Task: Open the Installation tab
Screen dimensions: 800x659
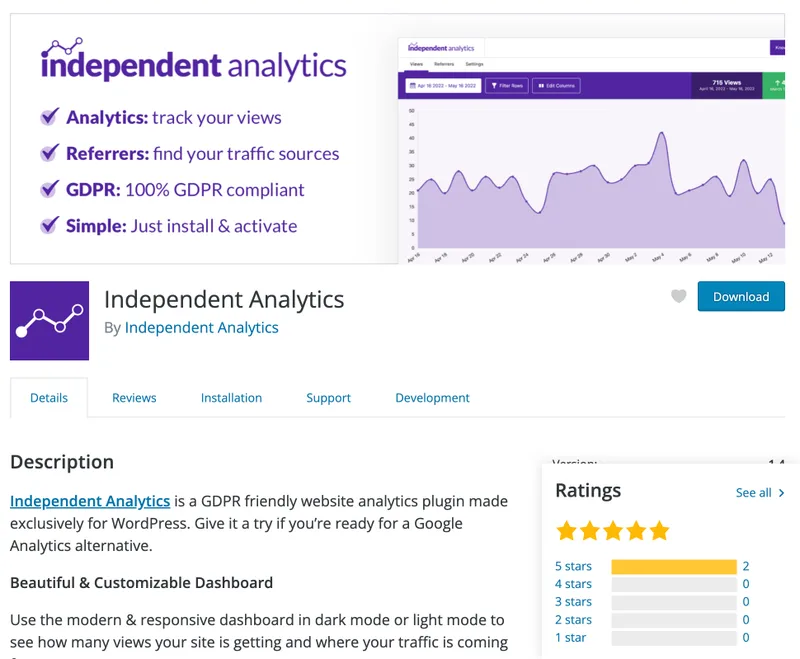Action: (231, 398)
